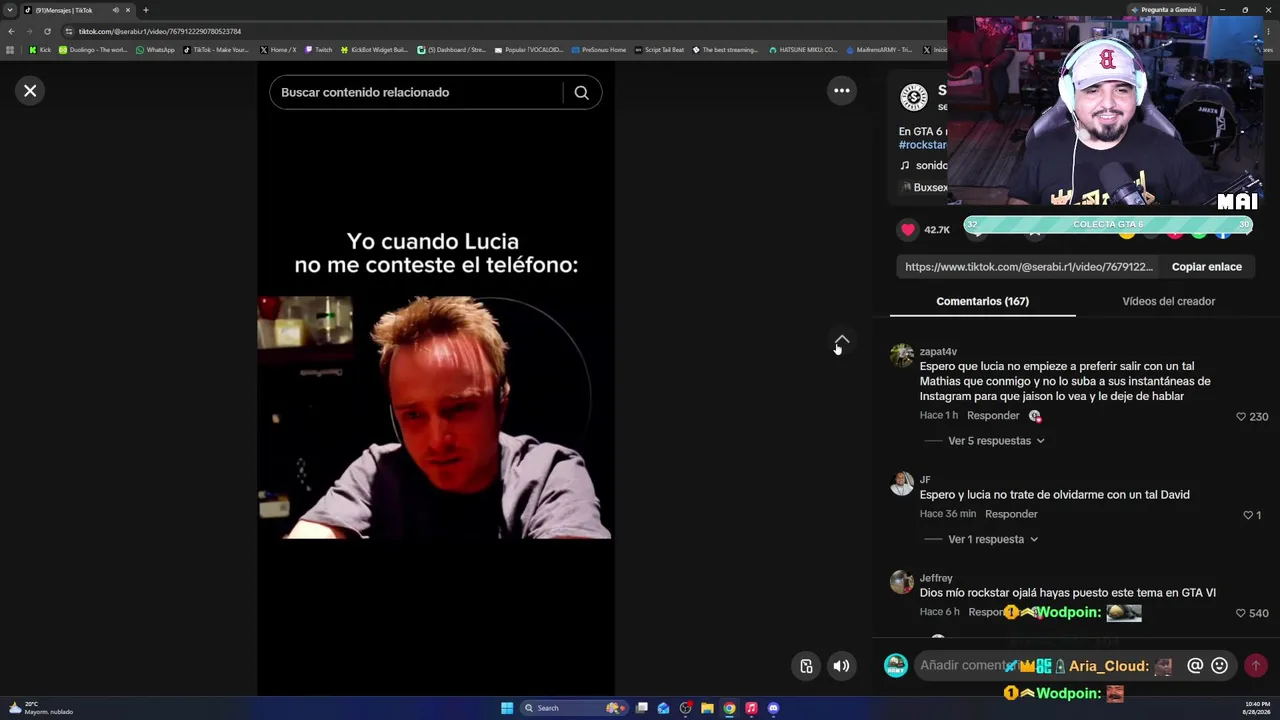Select the '(91) Mensajes | TikTok' browser tab

click(78, 10)
